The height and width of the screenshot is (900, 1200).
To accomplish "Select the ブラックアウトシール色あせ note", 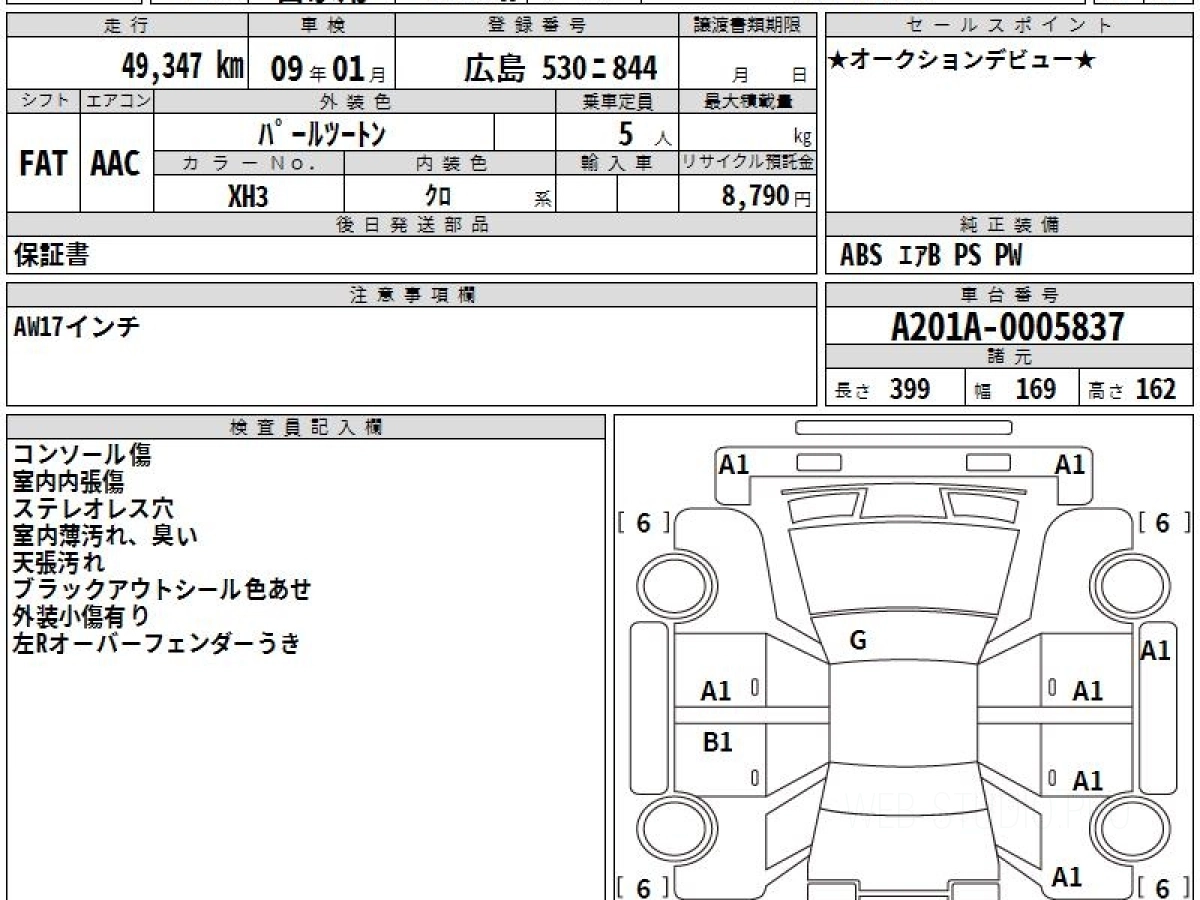I will coord(162,590).
